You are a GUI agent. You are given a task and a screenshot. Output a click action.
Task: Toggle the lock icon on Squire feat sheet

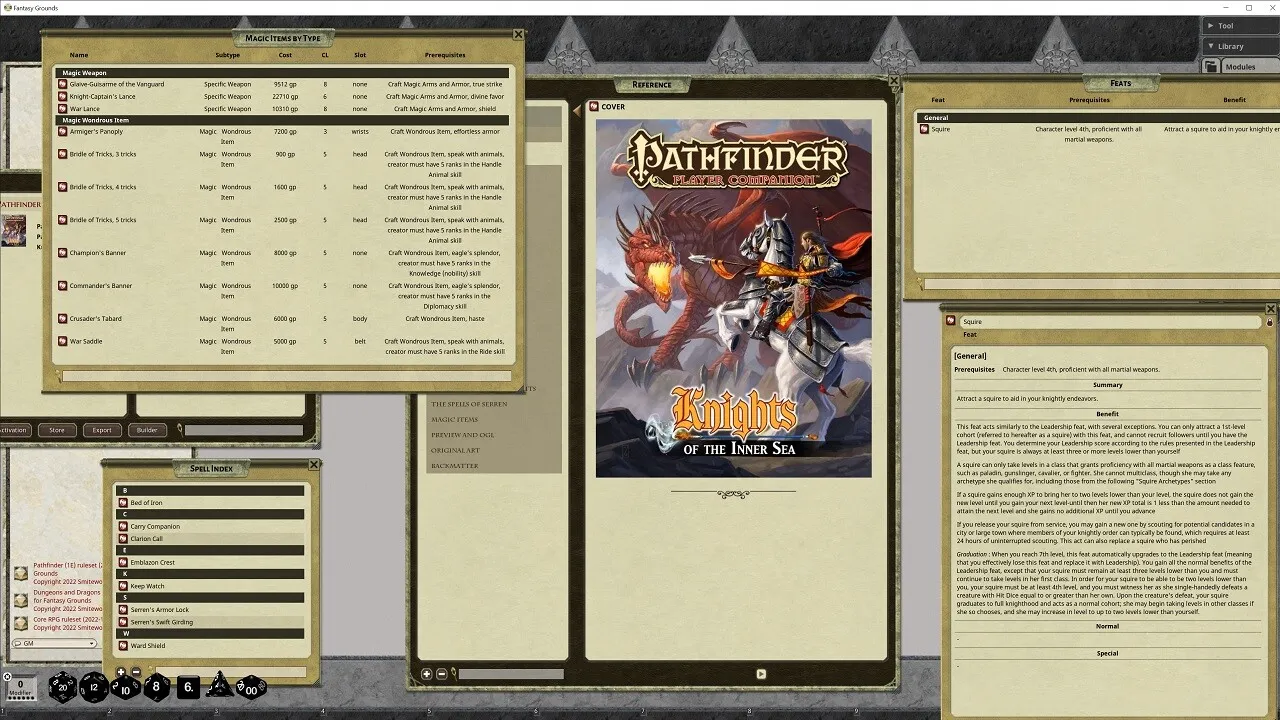coord(1270,322)
